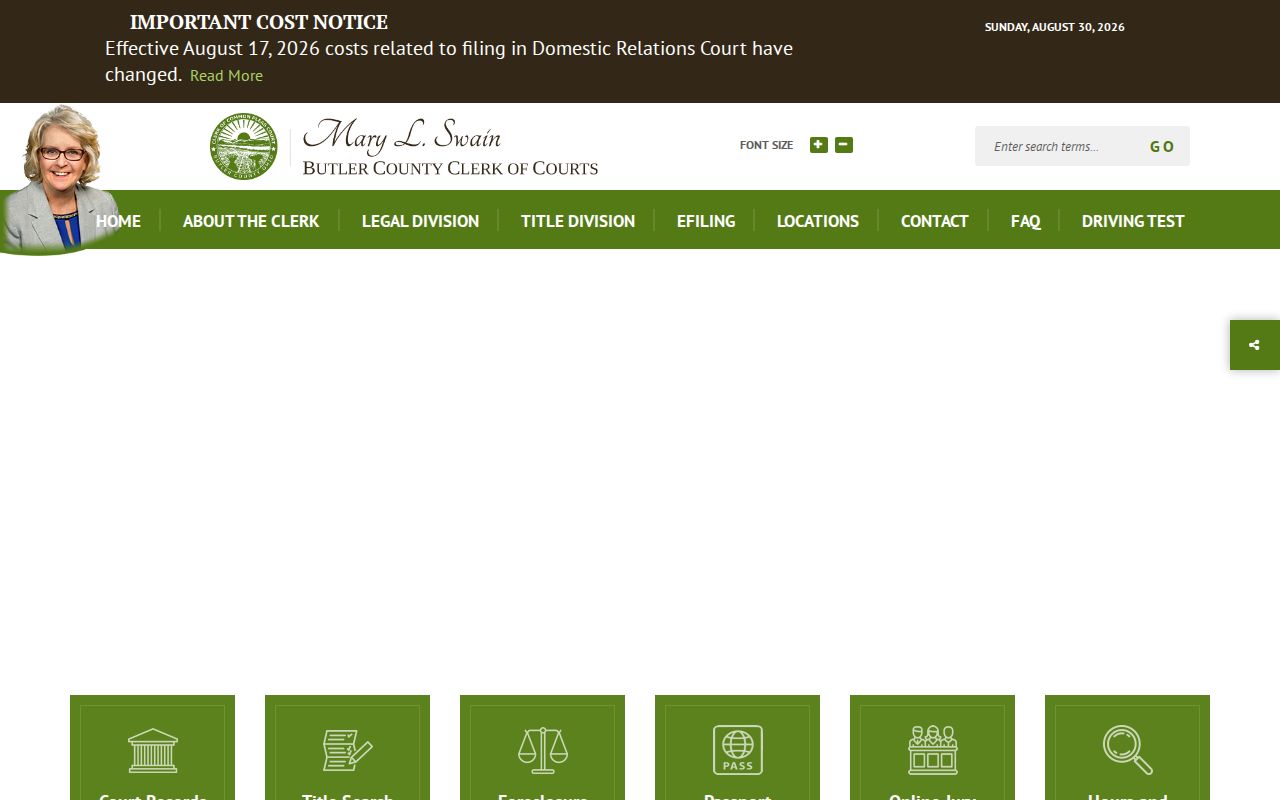The height and width of the screenshot is (800, 1280).
Task: Decrease font size with minus icon
Action: tap(844, 145)
